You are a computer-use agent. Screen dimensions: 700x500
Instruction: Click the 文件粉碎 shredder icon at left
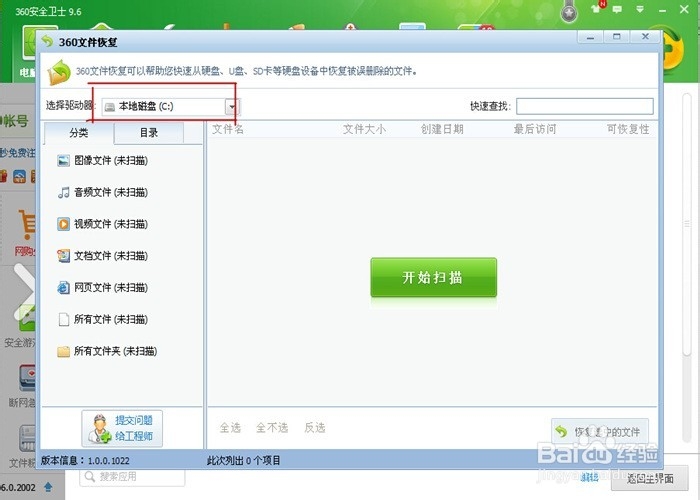pos(27,438)
